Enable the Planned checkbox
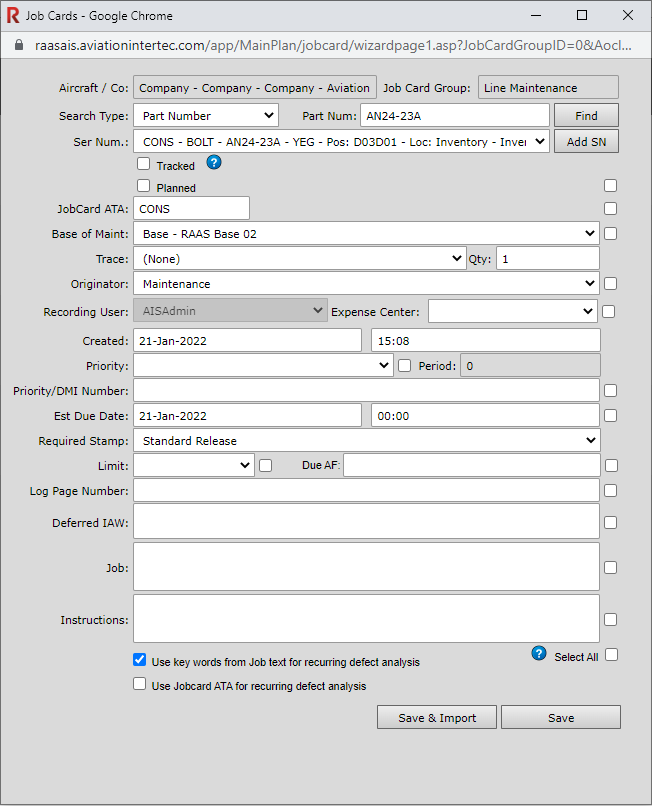 coord(143,186)
